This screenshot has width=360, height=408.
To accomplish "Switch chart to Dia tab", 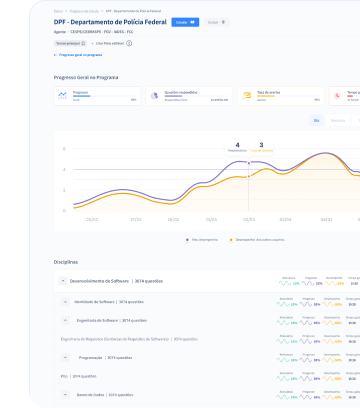I will coord(317,120).
